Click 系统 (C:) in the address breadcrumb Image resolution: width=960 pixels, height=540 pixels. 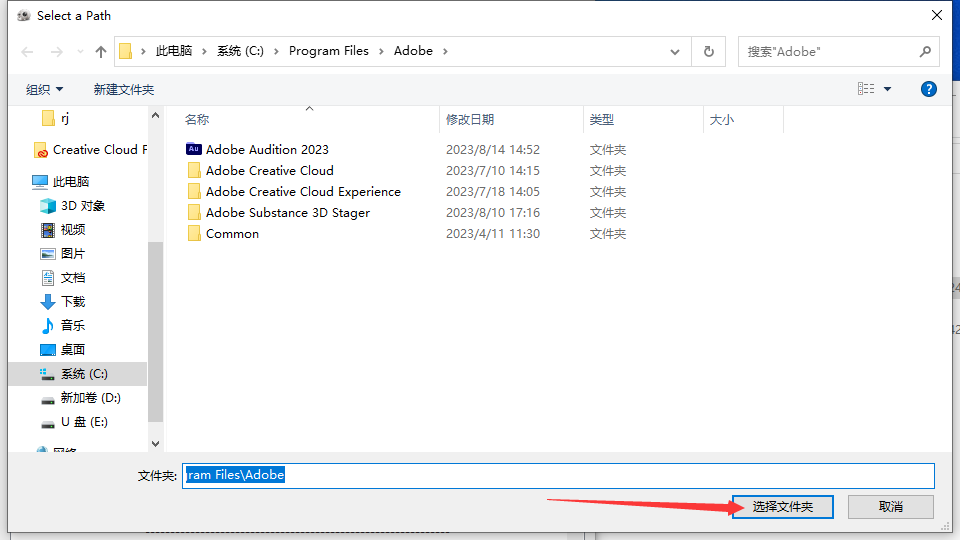point(240,51)
